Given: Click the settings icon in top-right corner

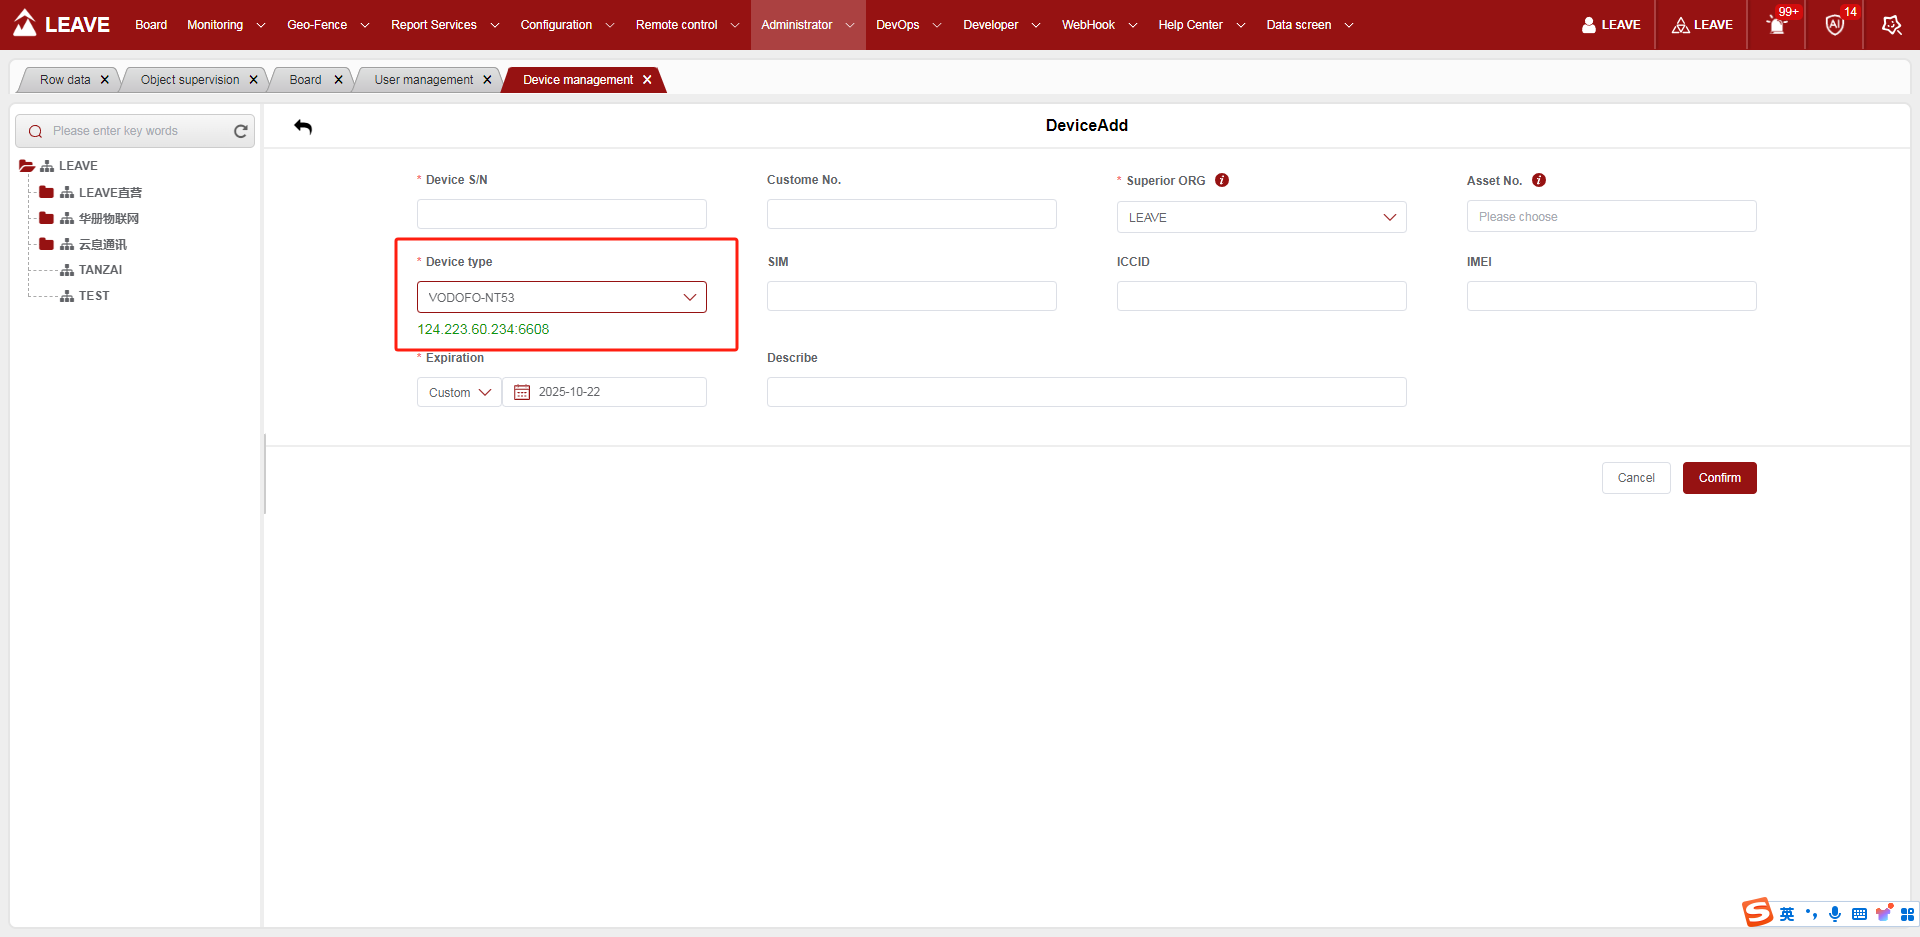Looking at the screenshot, I should pos(1891,25).
